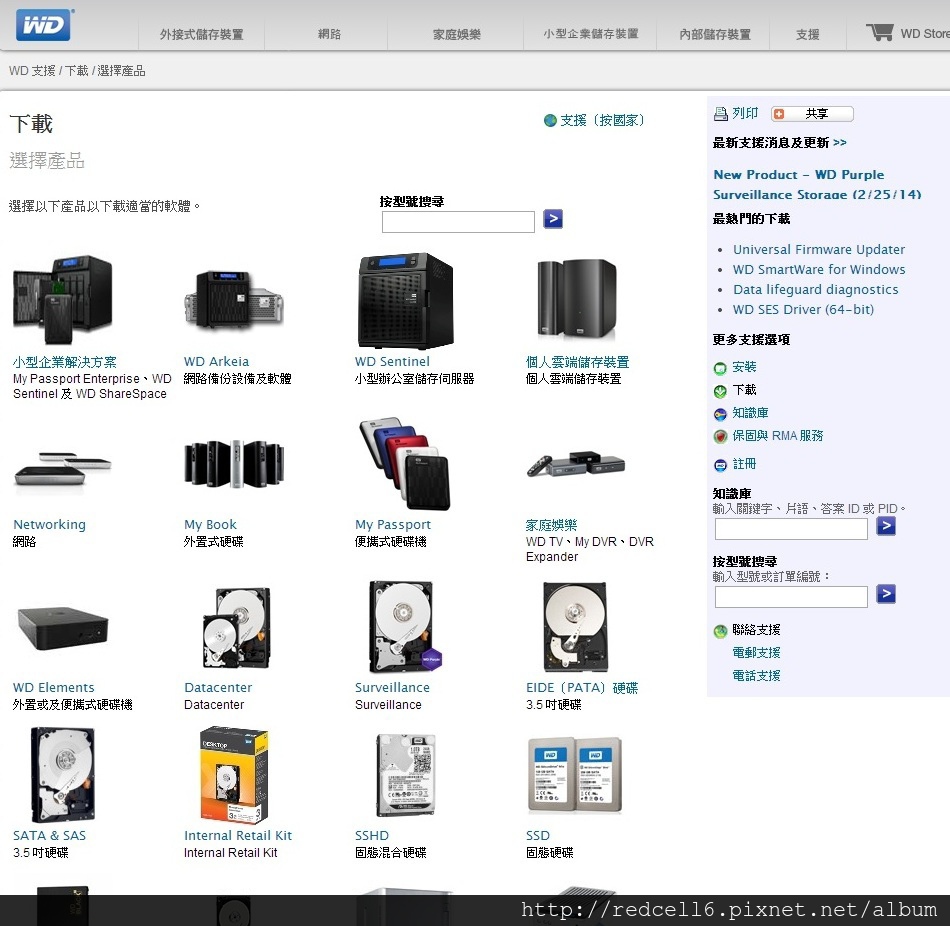Open Universal Firmware Updater download link
This screenshot has height=926, width=950.
tap(819, 250)
